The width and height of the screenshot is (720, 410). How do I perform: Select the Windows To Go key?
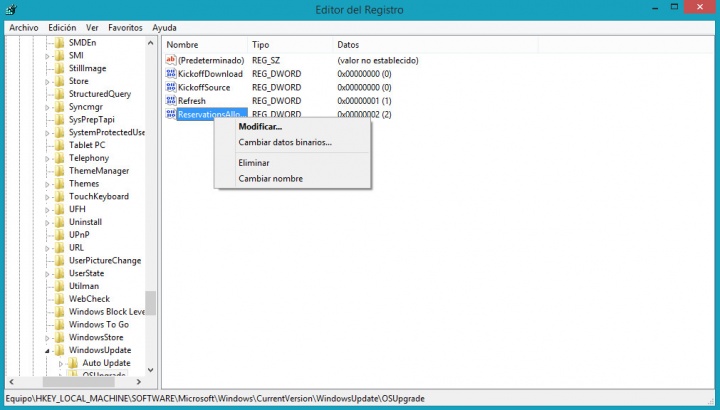(99, 325)
